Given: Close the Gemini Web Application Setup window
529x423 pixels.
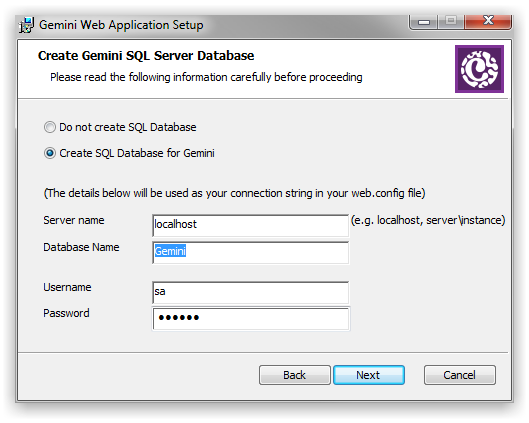Looking at the screenshot, I should point(488,21).
